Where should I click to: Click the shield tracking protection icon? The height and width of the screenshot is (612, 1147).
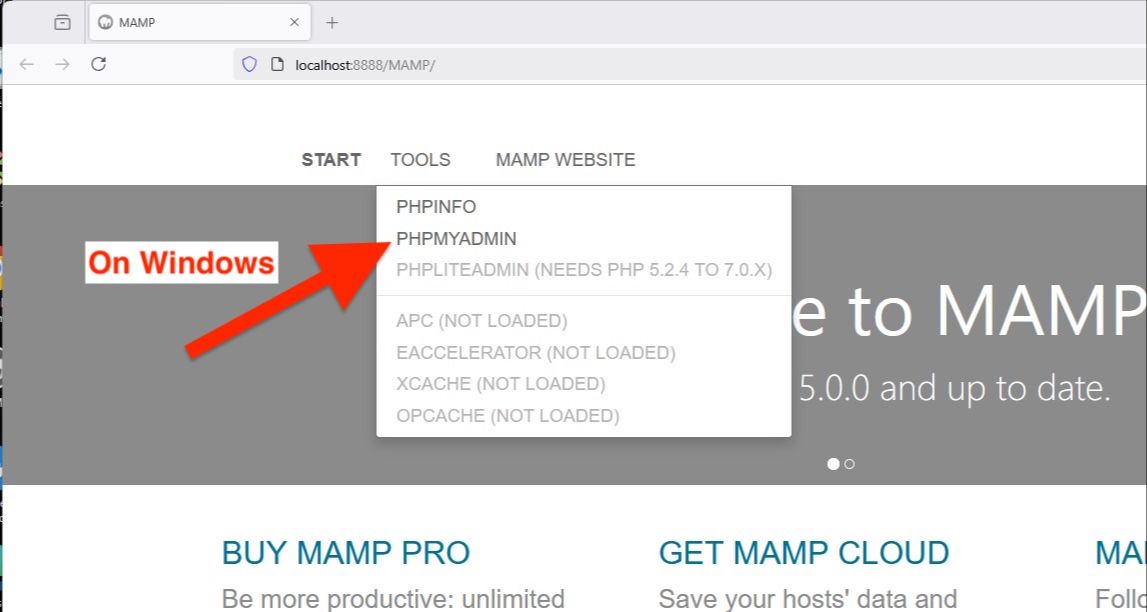coord(249,64)
